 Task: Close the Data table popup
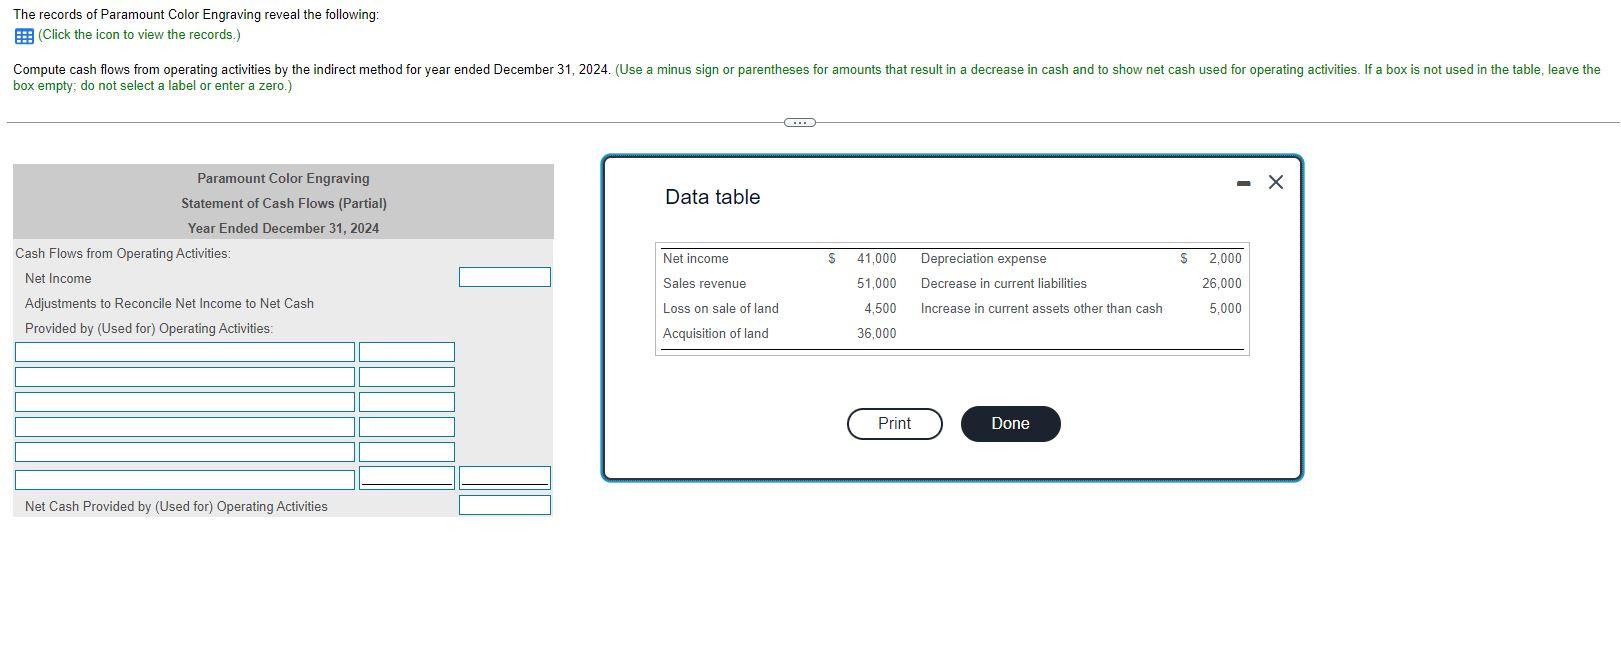coord(1275,182)
